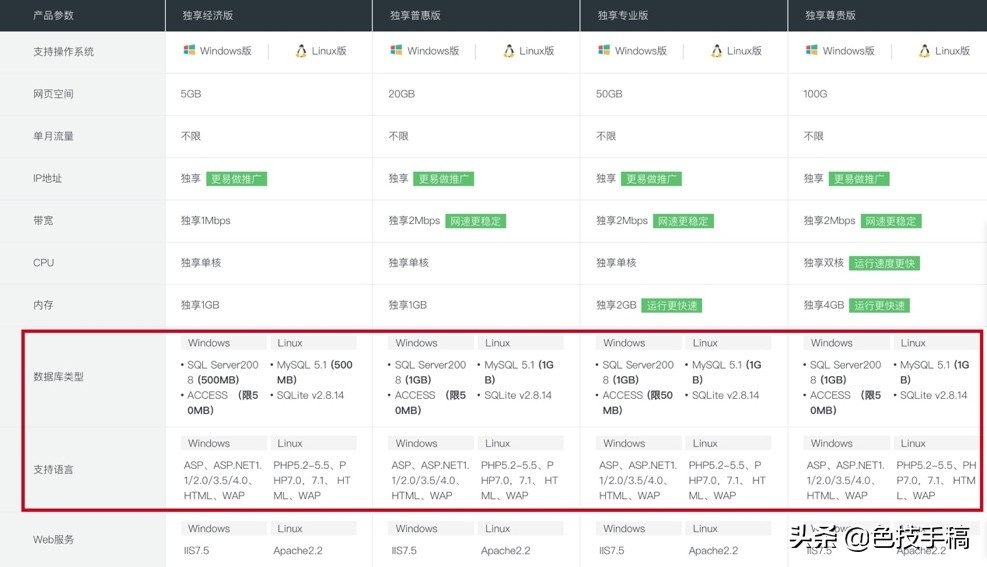Click the CPU row label
The width and height of the screenshot is (987, 567).
[x=43, y=262]
